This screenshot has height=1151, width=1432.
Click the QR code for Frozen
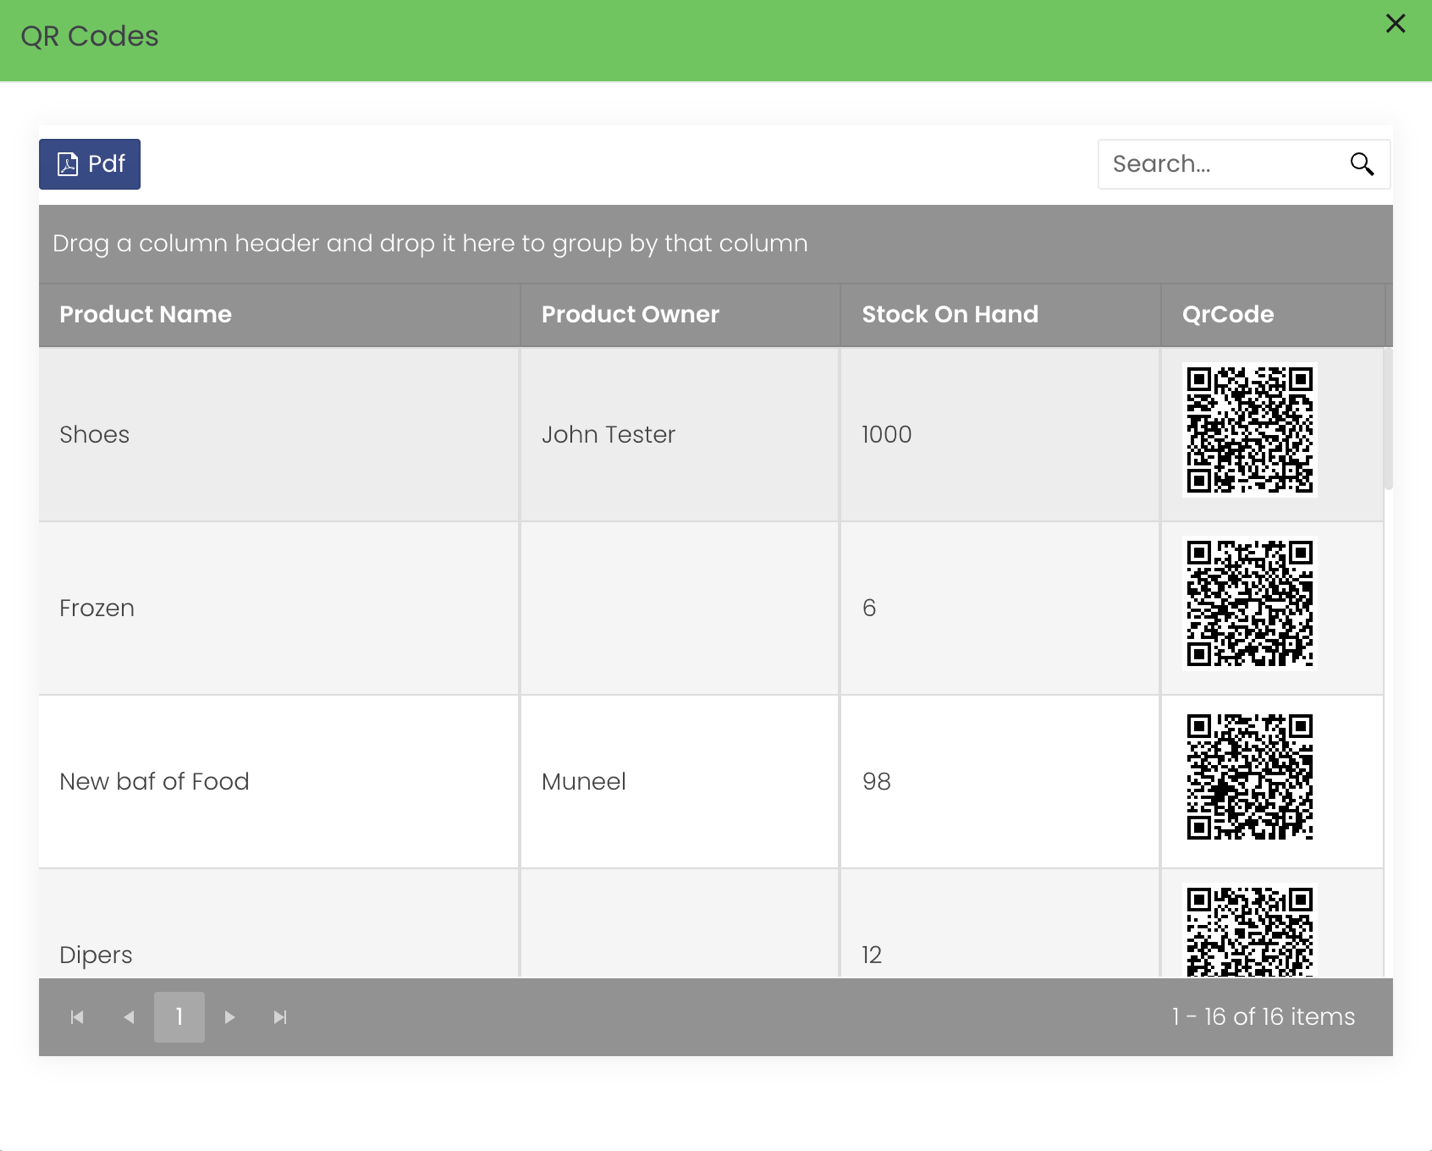coord(1248,603)
